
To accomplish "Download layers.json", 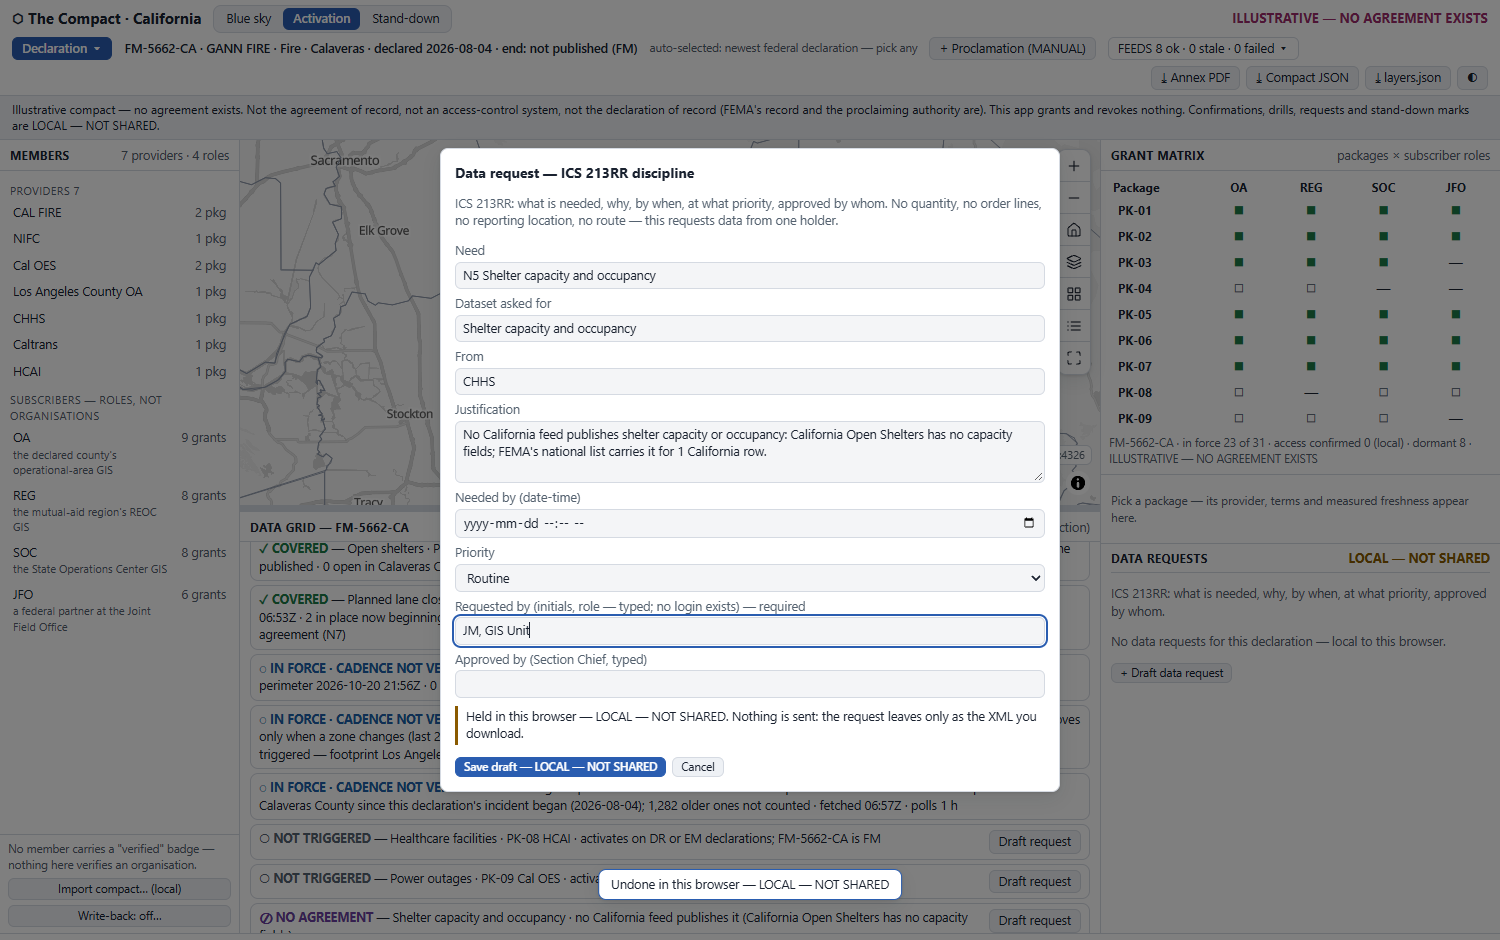I will point(1408,78).
